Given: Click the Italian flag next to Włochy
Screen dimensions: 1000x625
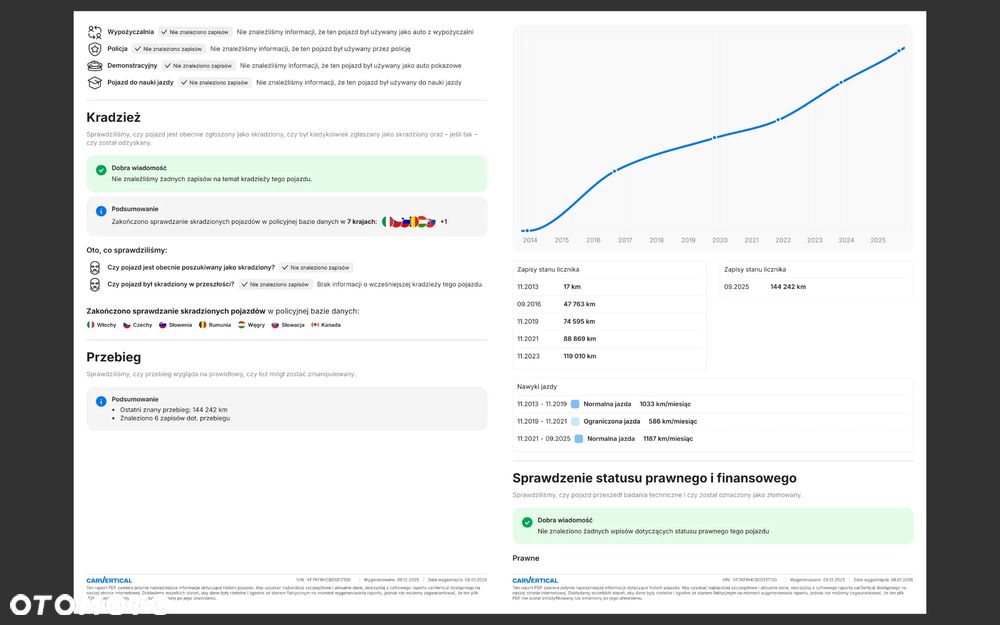Looking at the screenshot, I should coord(91,325).
